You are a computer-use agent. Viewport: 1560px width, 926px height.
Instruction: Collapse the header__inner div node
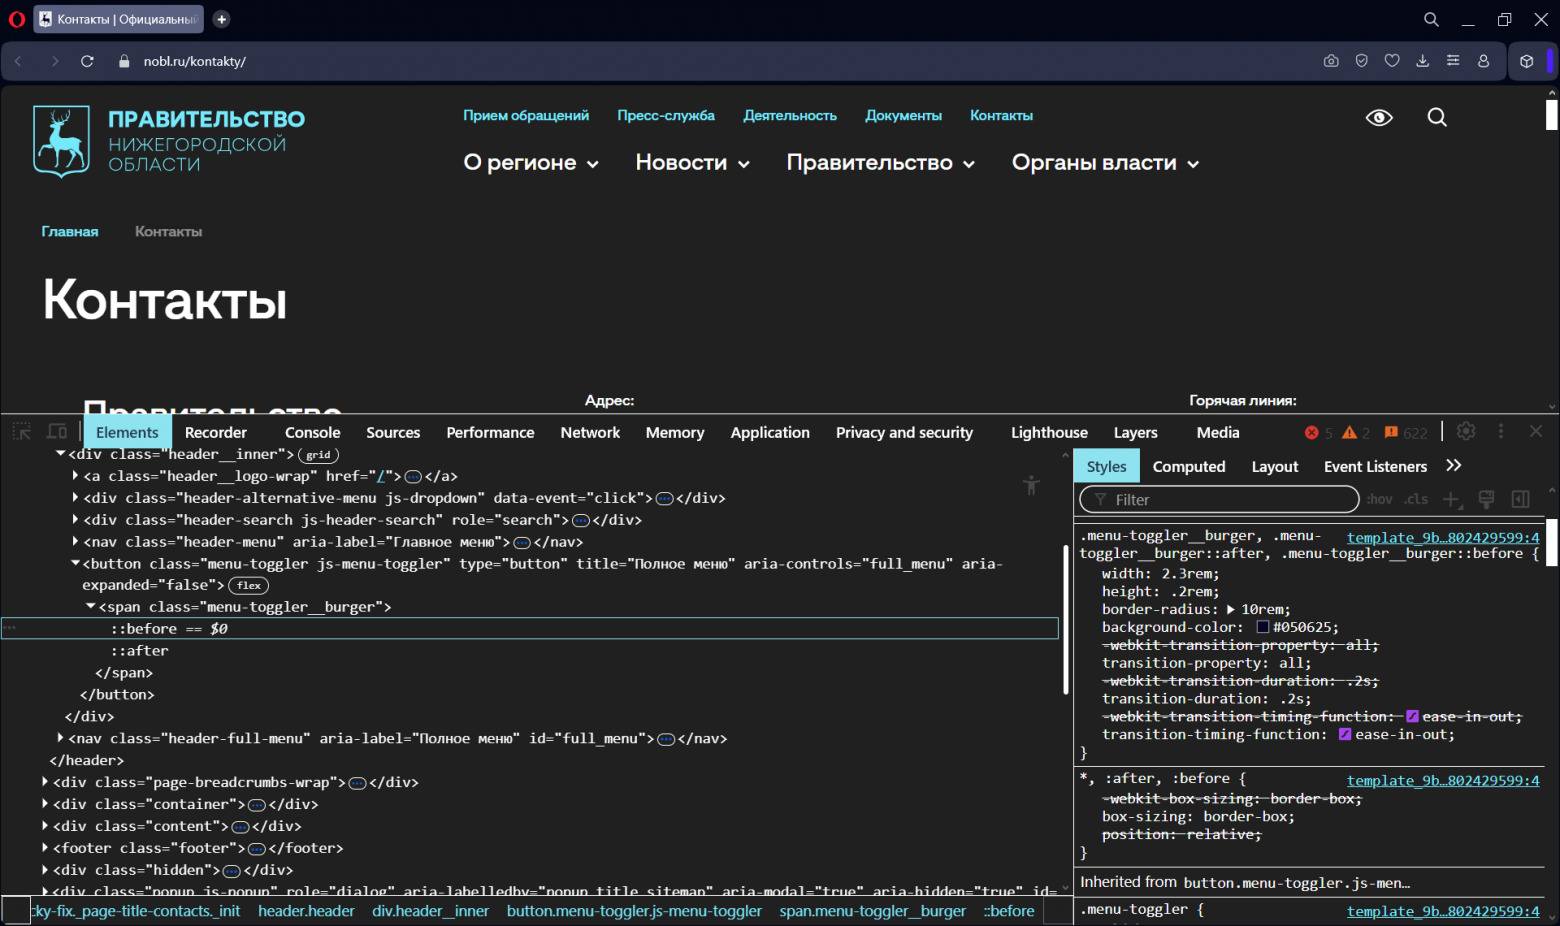[59, 452]
